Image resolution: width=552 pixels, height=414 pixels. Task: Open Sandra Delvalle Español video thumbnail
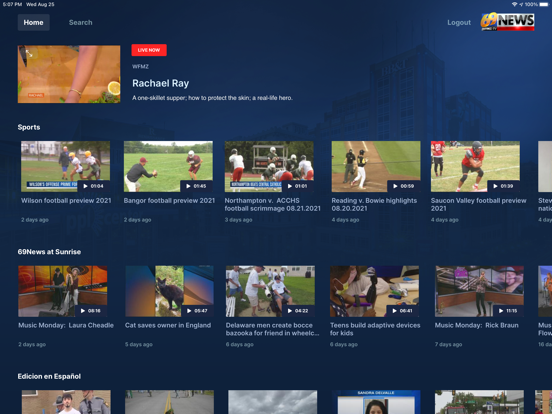(376, 402)
